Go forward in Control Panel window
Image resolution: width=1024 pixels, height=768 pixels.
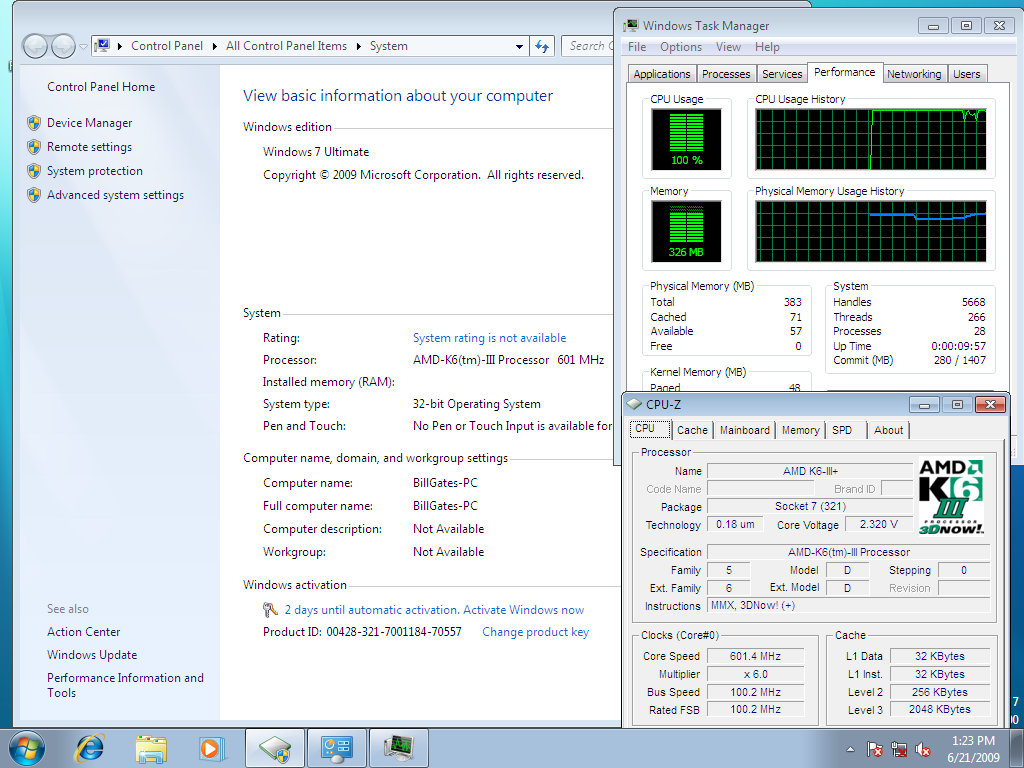[x=63, y=46]
